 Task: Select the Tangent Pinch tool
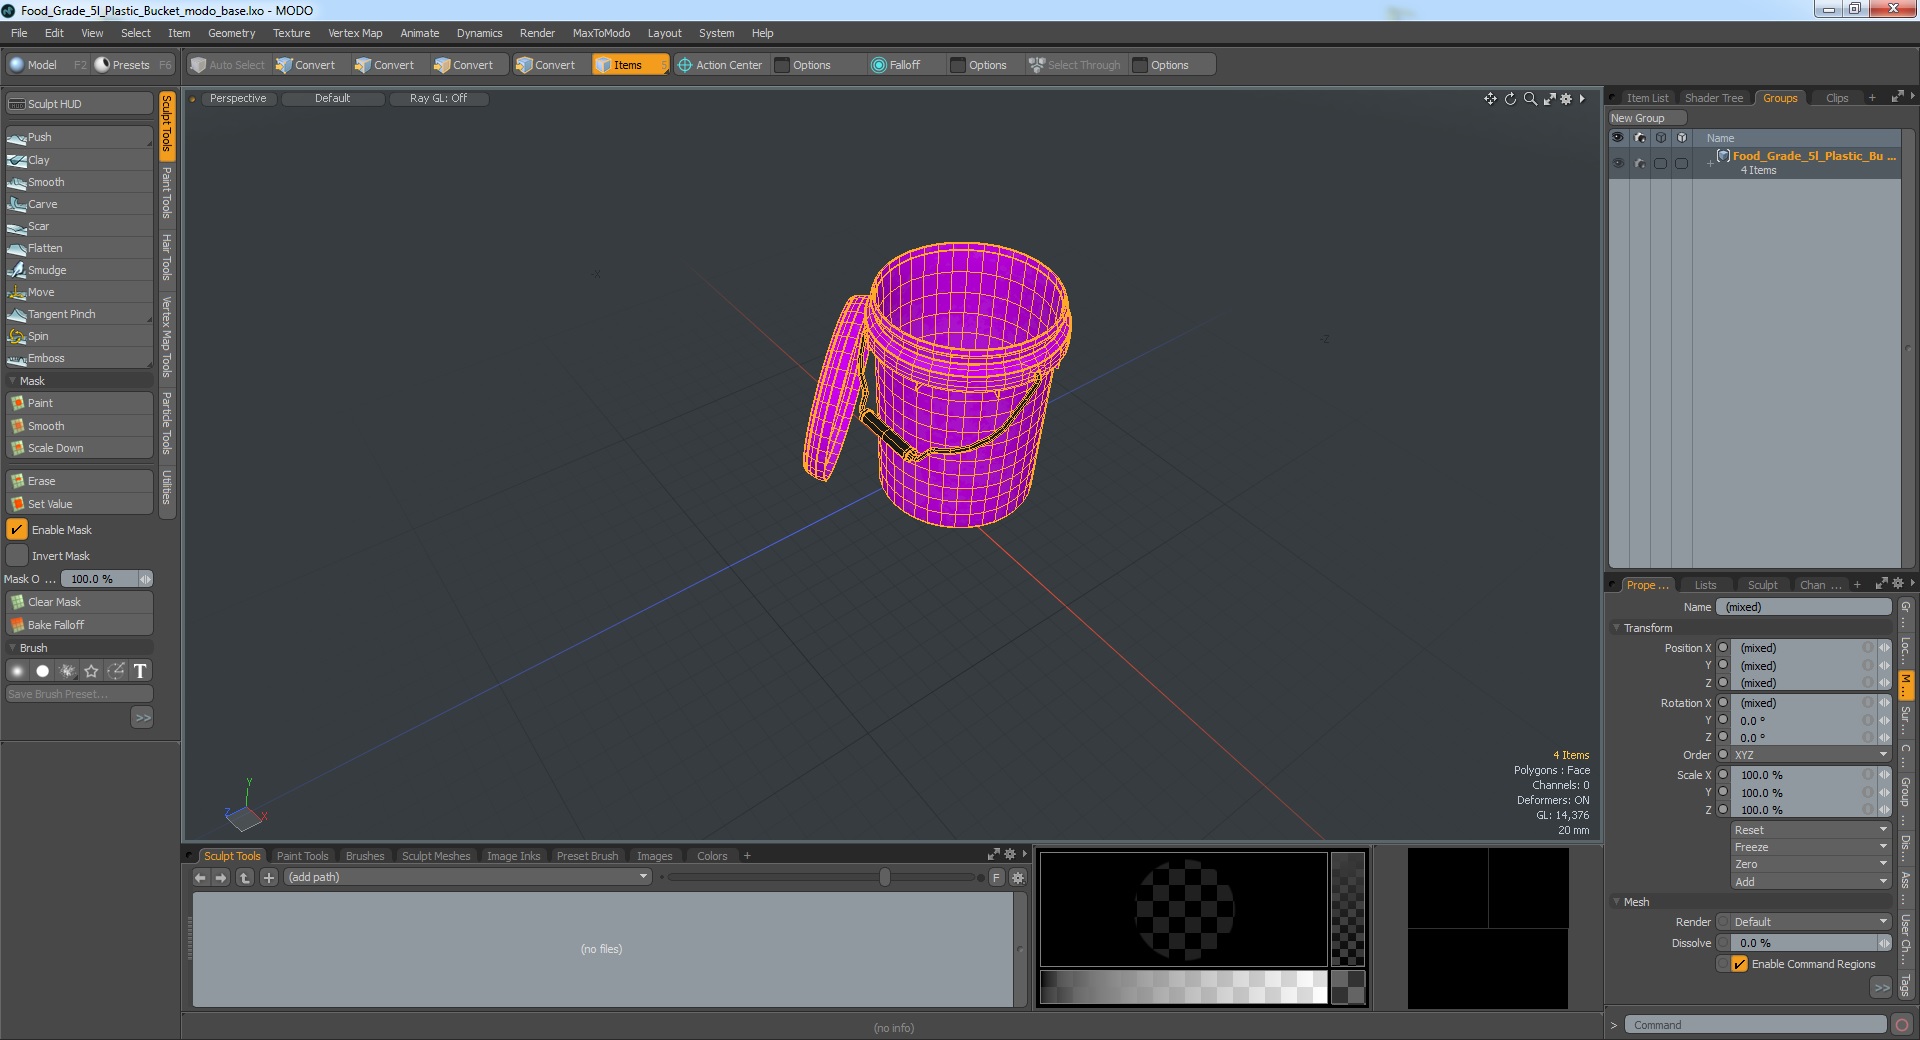point(79,314)
